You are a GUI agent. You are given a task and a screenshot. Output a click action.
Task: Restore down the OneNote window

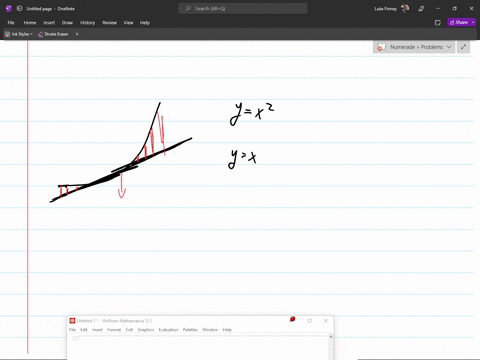tap(454, 9)
